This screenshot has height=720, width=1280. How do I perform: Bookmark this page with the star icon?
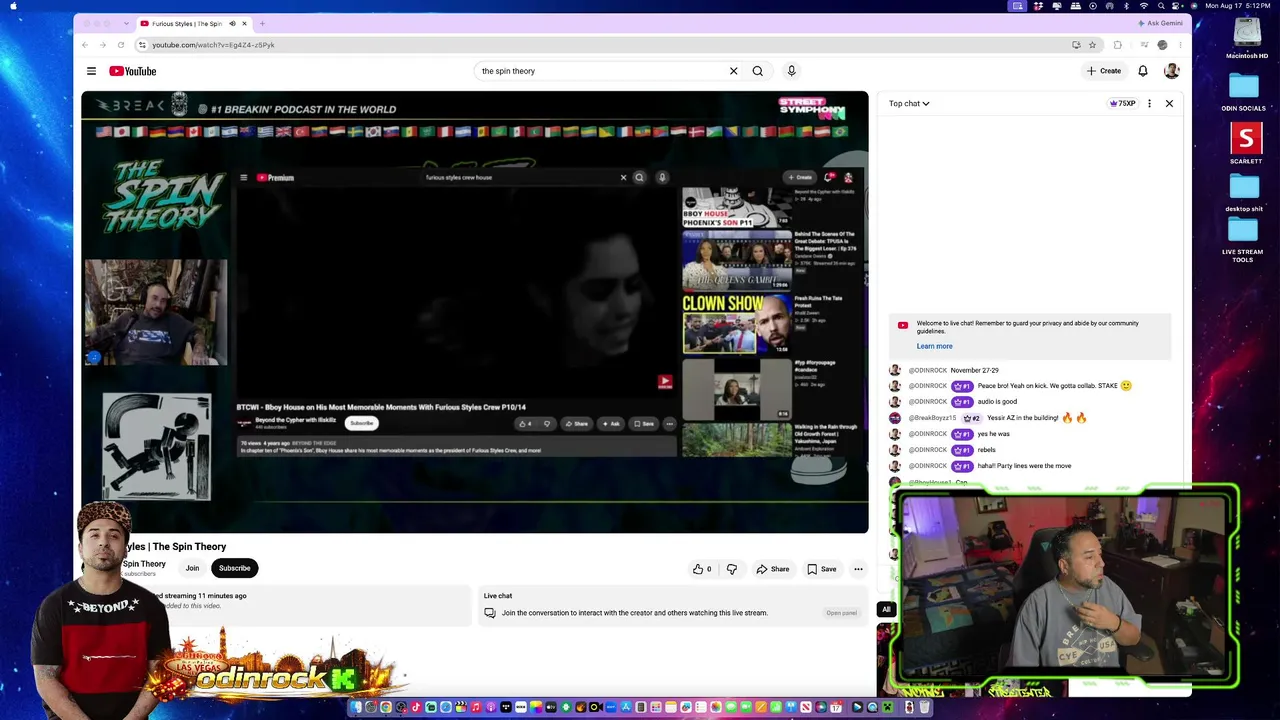point(1092,45)
